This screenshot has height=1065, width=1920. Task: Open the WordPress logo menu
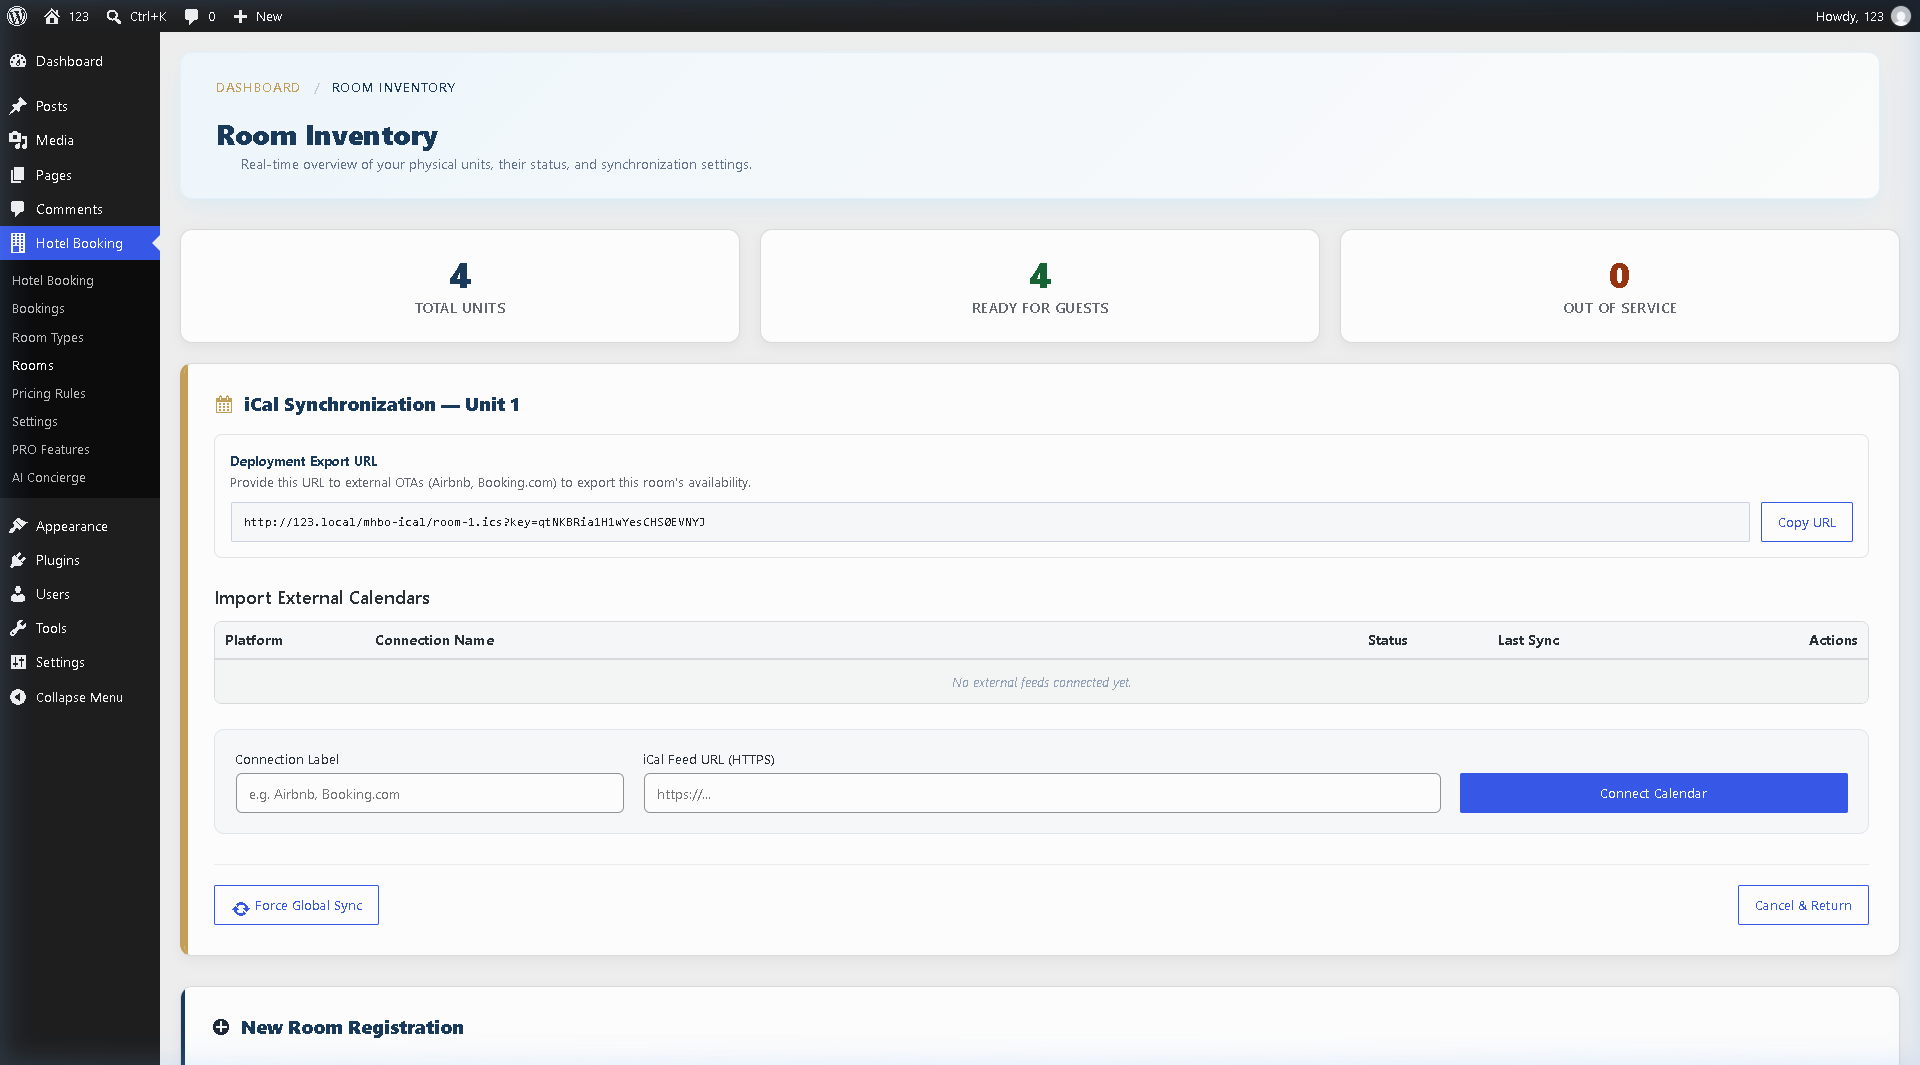[17, 16]
